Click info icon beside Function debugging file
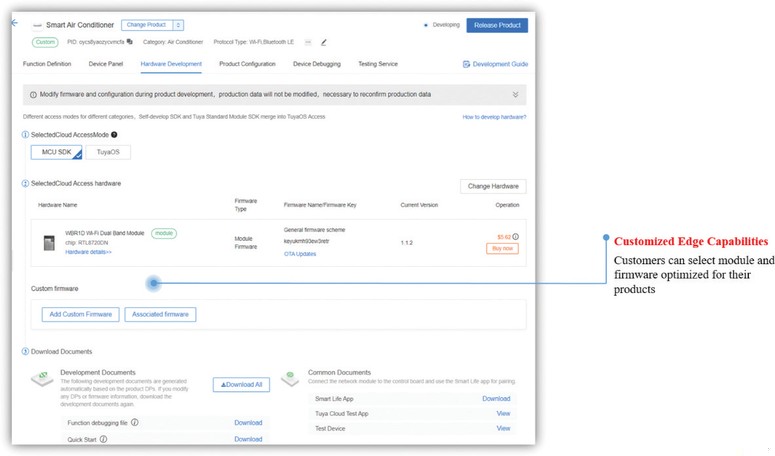Screen dimensions: 775x456 (134, 423)
